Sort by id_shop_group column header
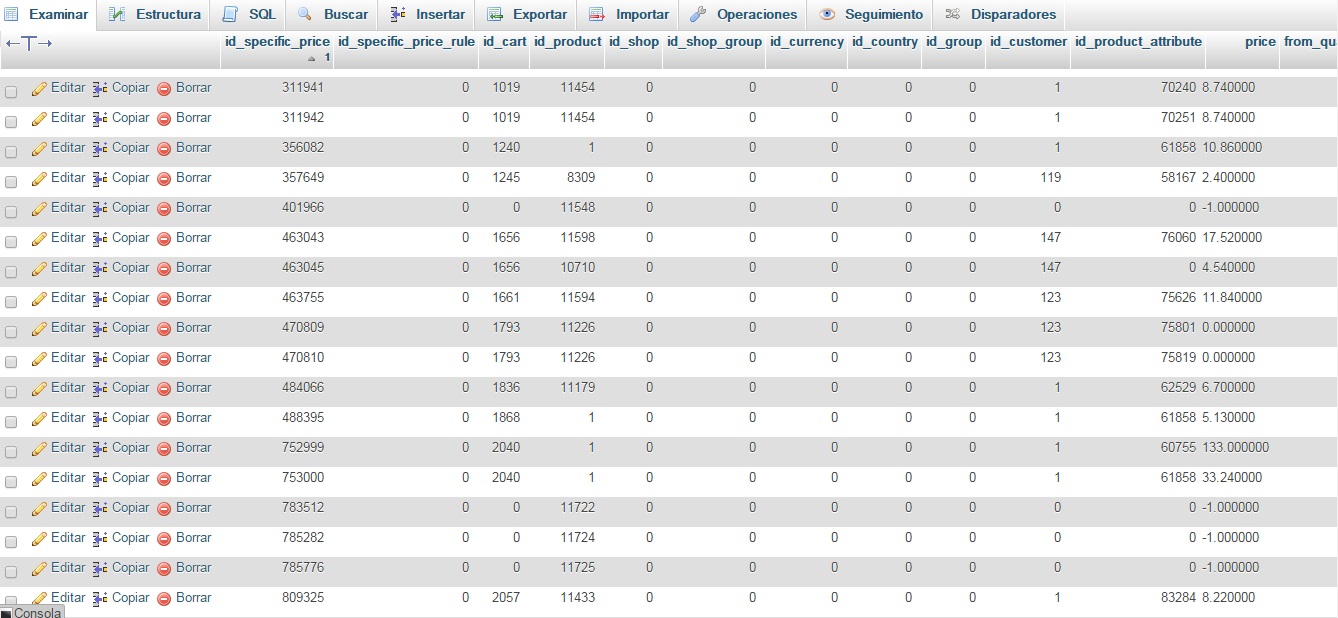The image size is (1338, 618). point(714,42)
